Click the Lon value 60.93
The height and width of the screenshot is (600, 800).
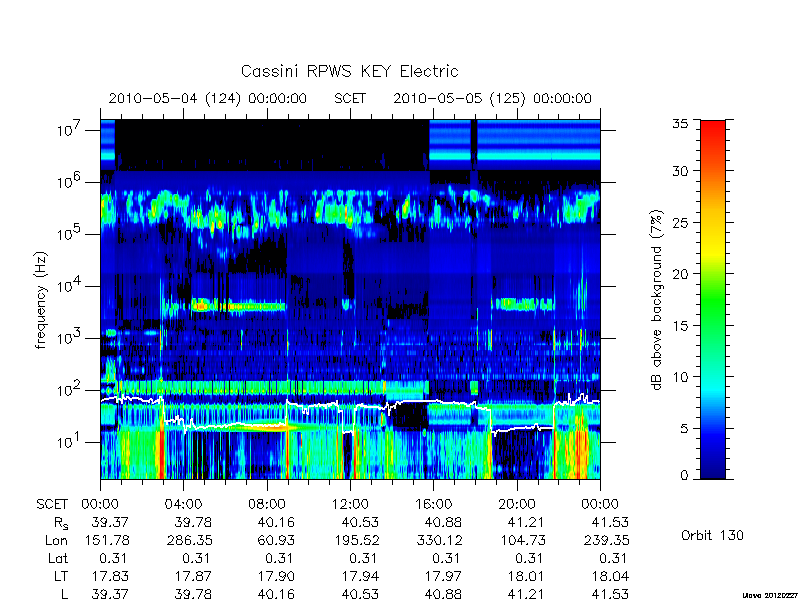(276, 540)
